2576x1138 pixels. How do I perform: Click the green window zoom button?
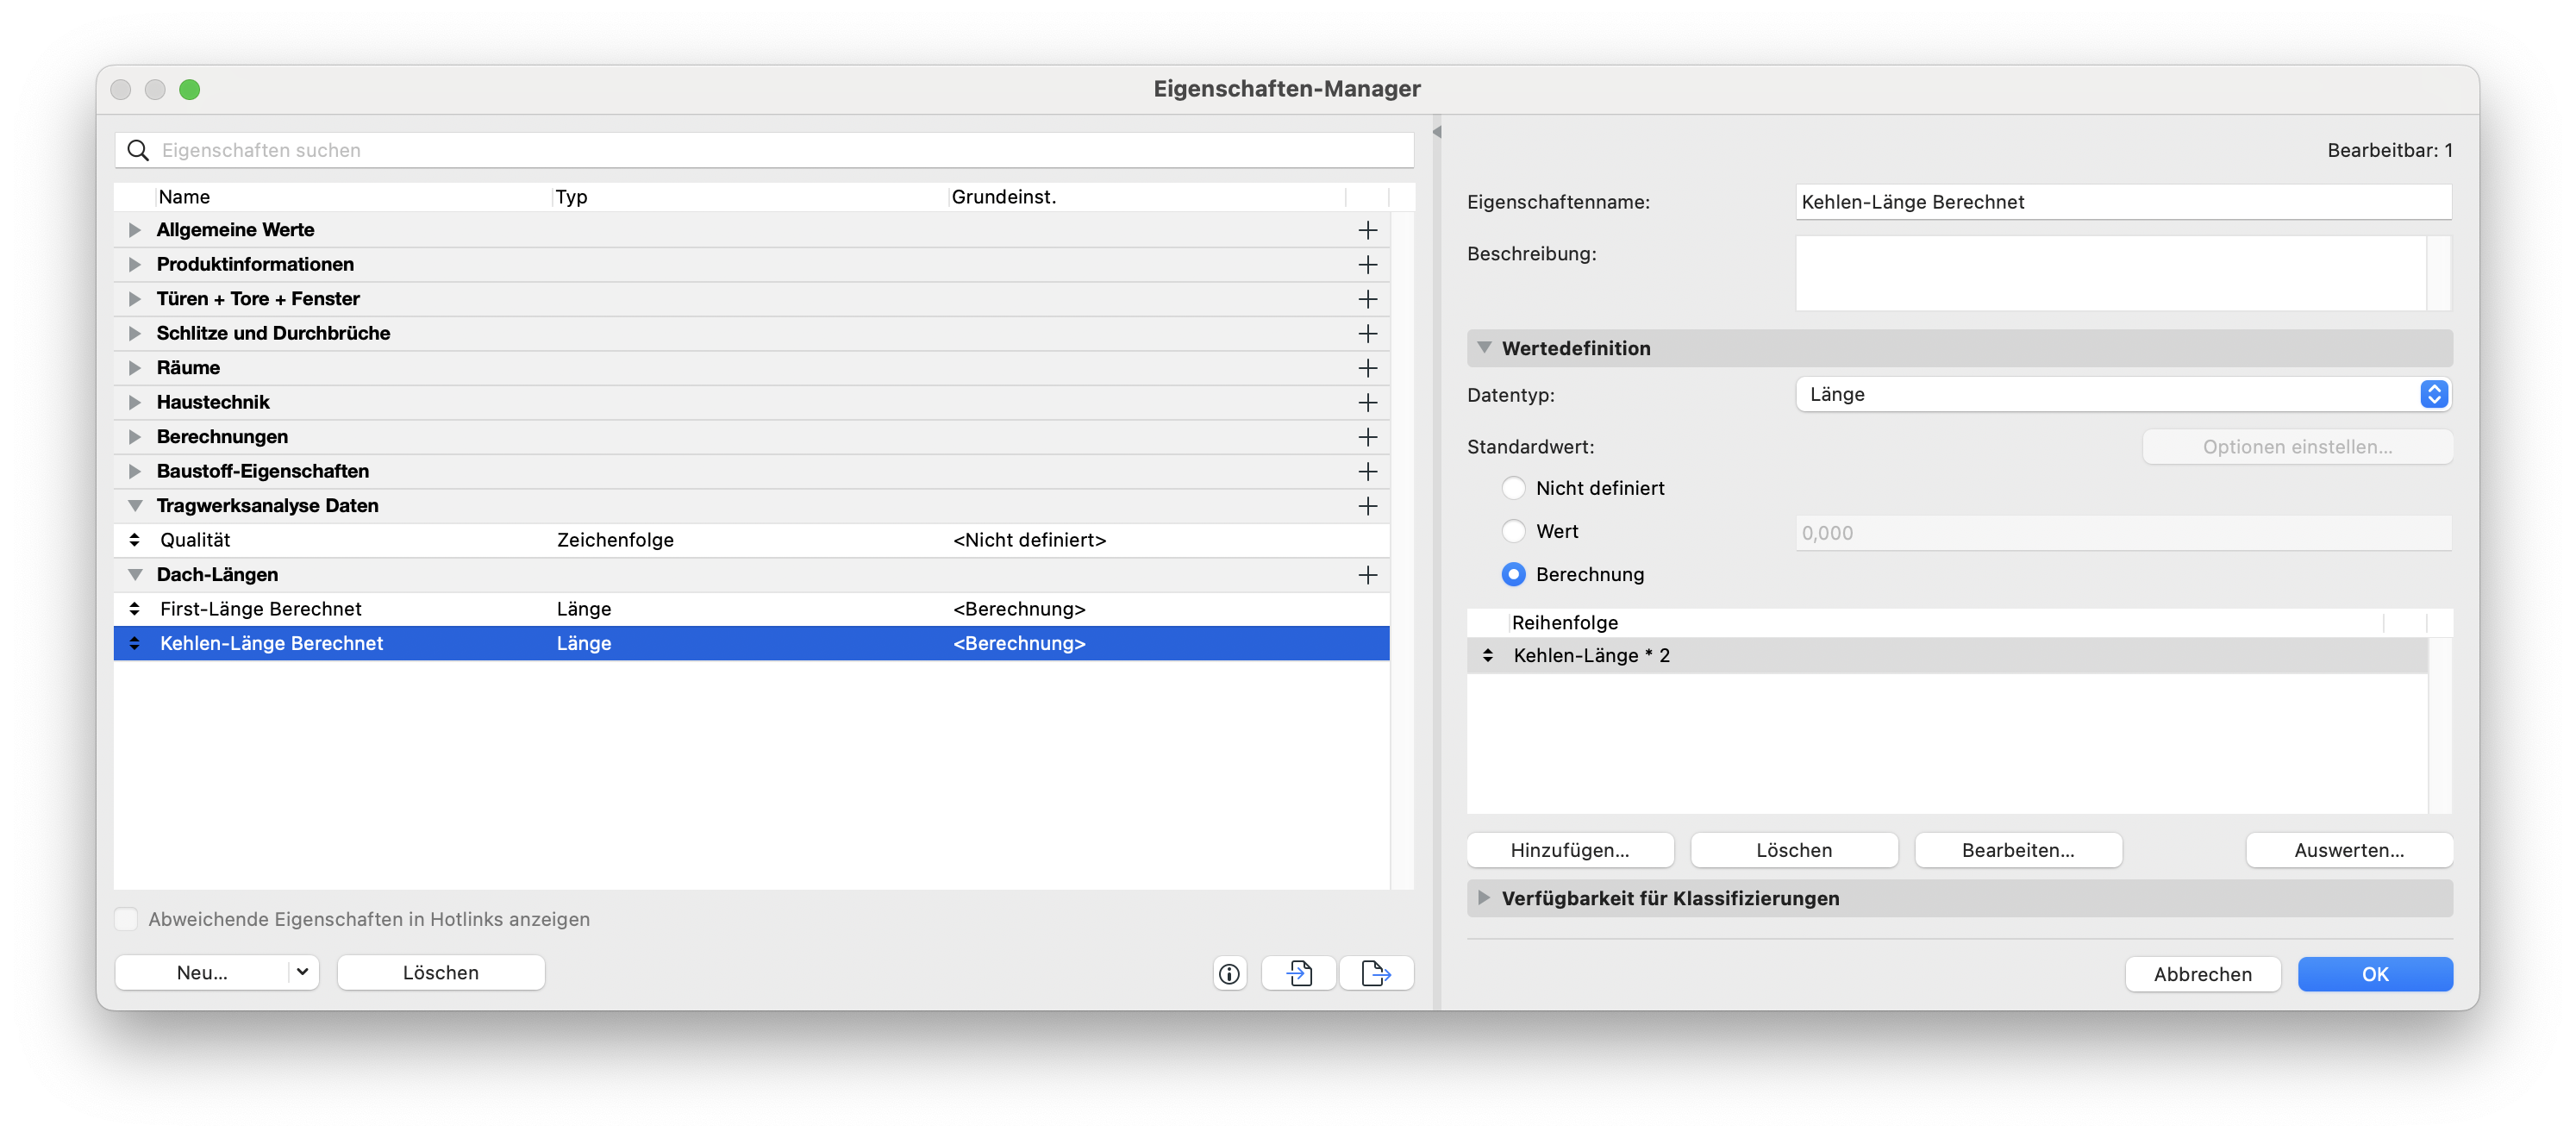[189, 90]
